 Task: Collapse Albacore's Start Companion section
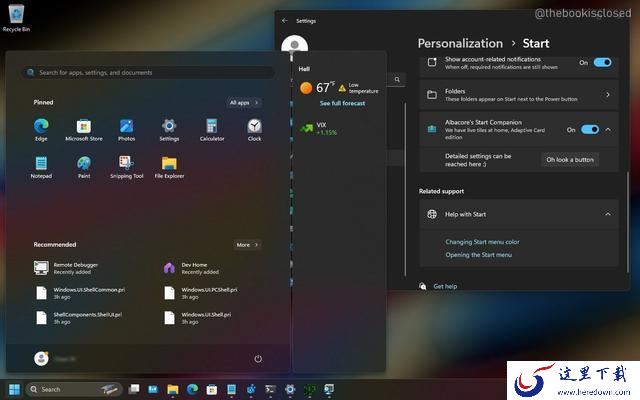coord(608,129)
